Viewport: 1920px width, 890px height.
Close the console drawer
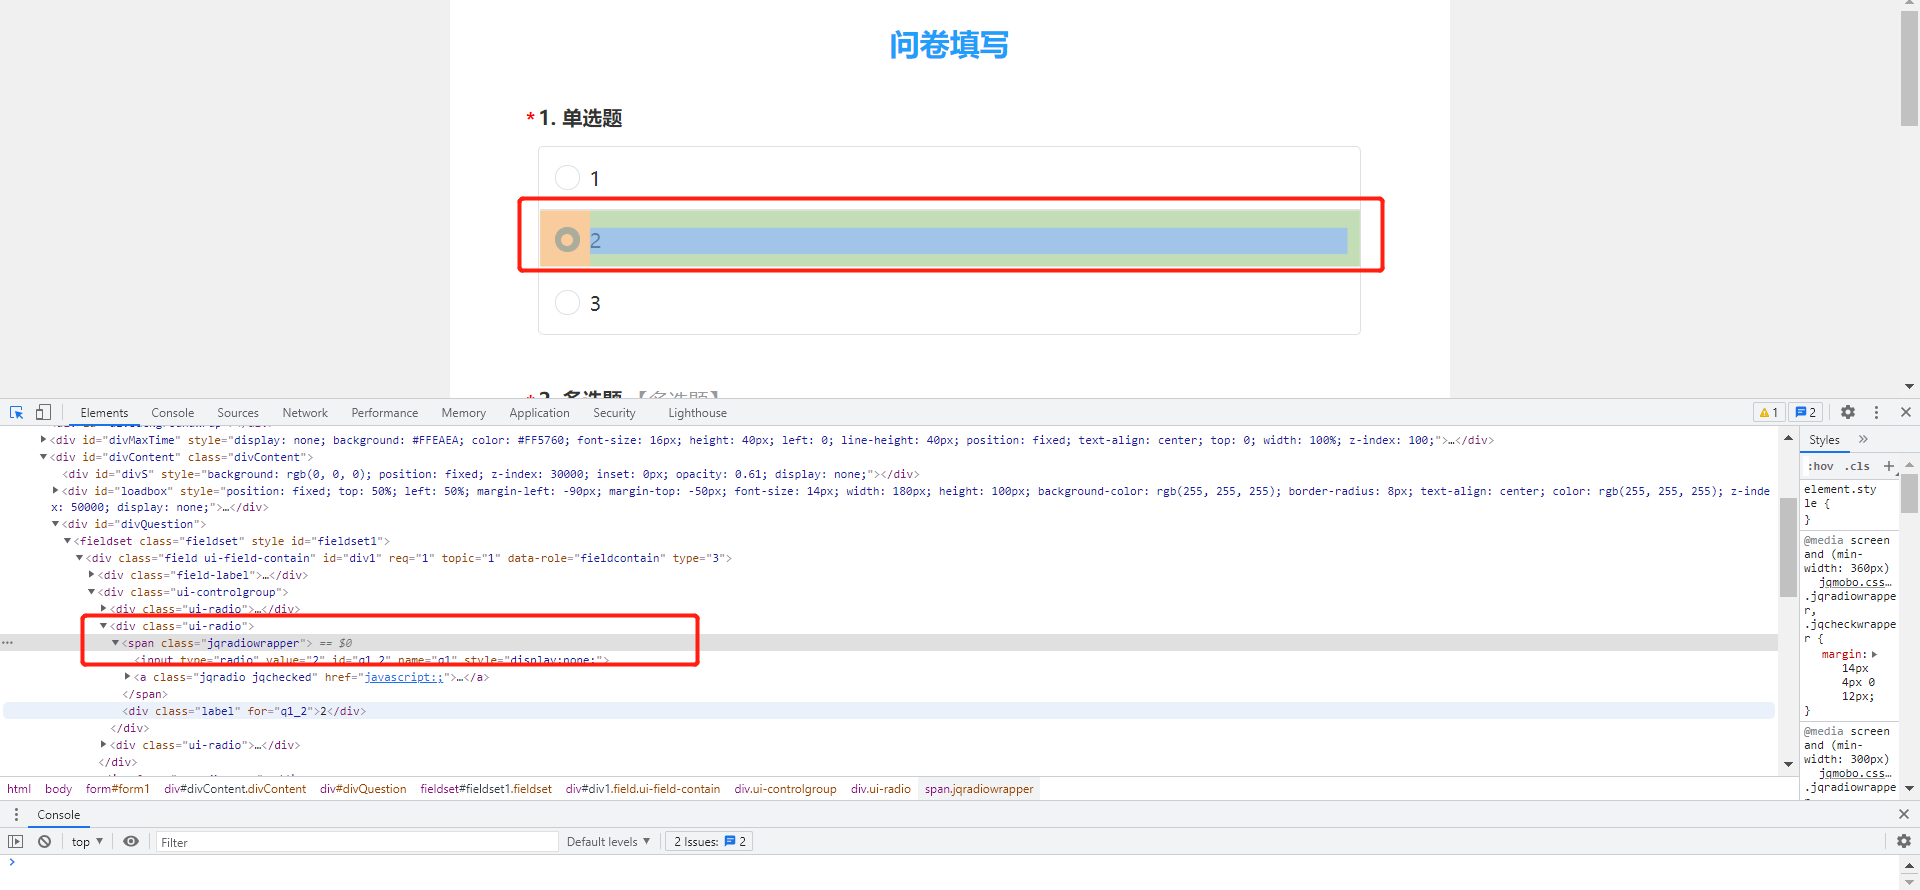1904,814
